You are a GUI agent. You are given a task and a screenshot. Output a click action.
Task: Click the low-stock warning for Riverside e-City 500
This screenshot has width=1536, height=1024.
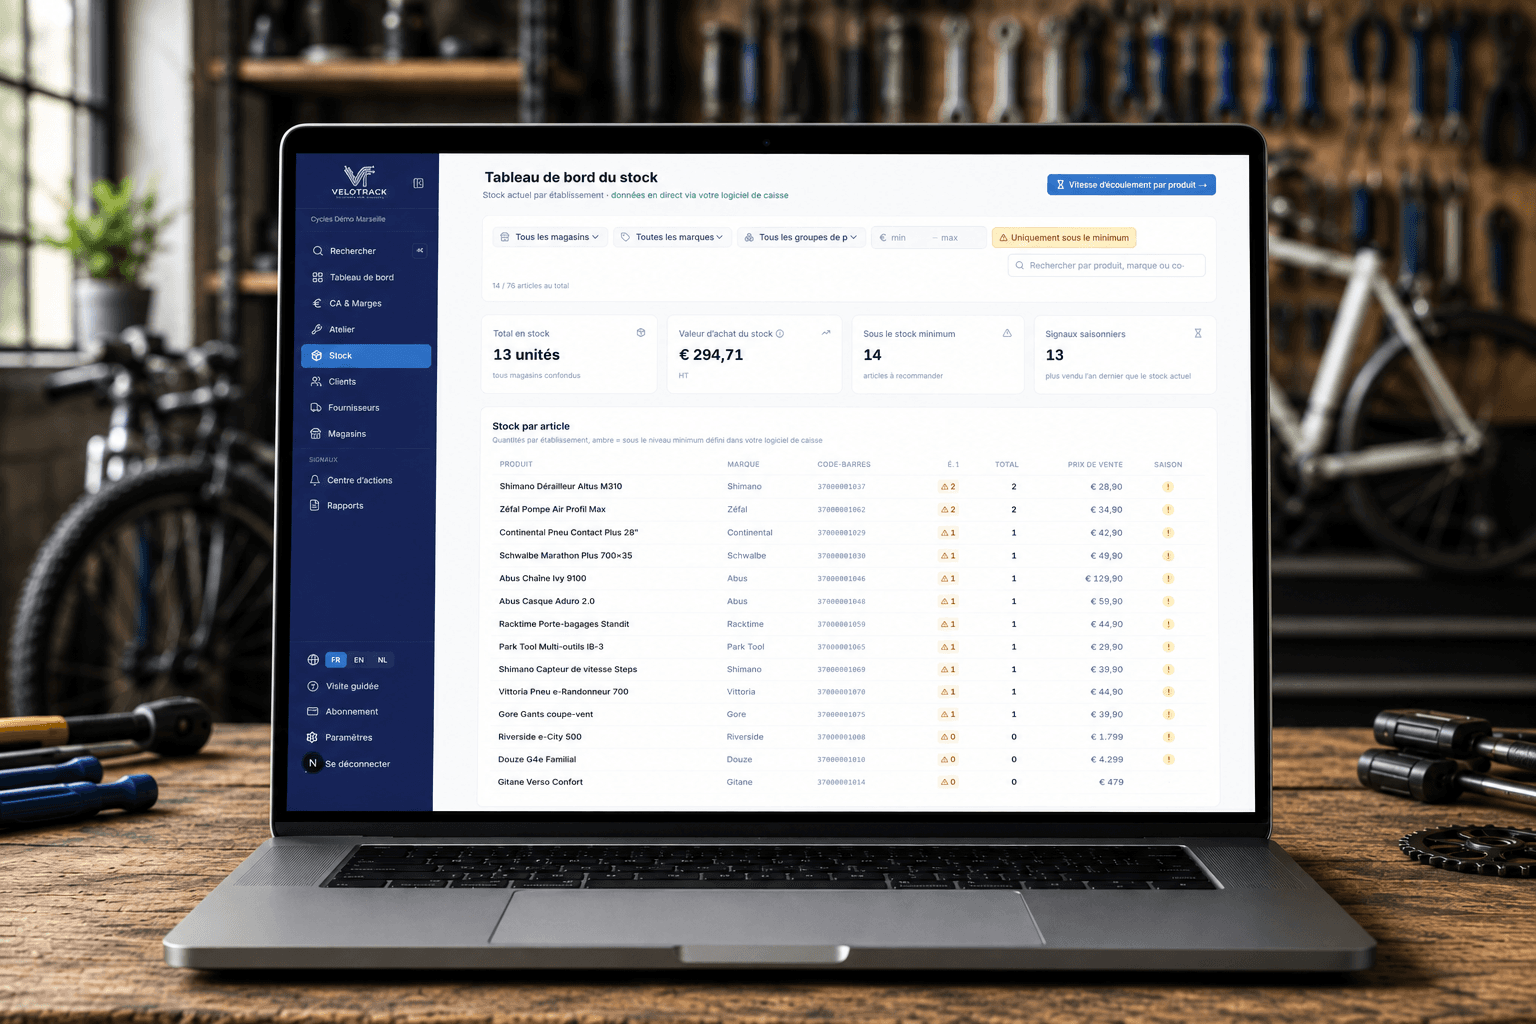click(948, 737)
